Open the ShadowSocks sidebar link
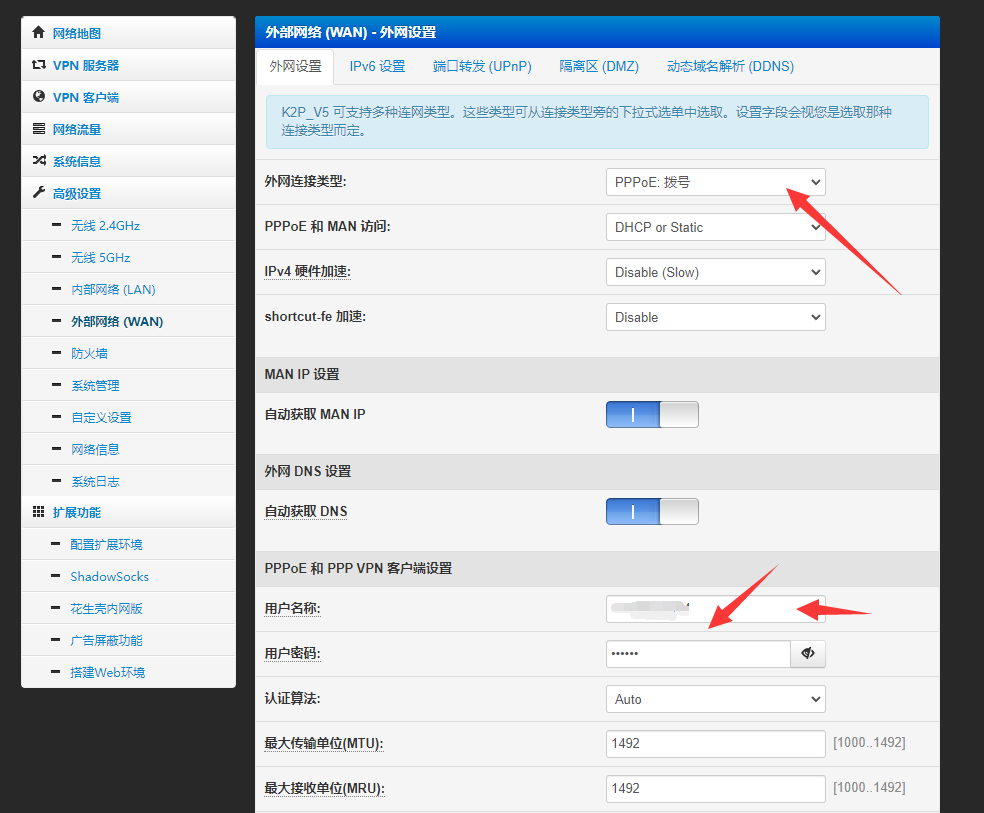Screen dimensions: 984x813 pyautogui.click(x=109, y=576)
